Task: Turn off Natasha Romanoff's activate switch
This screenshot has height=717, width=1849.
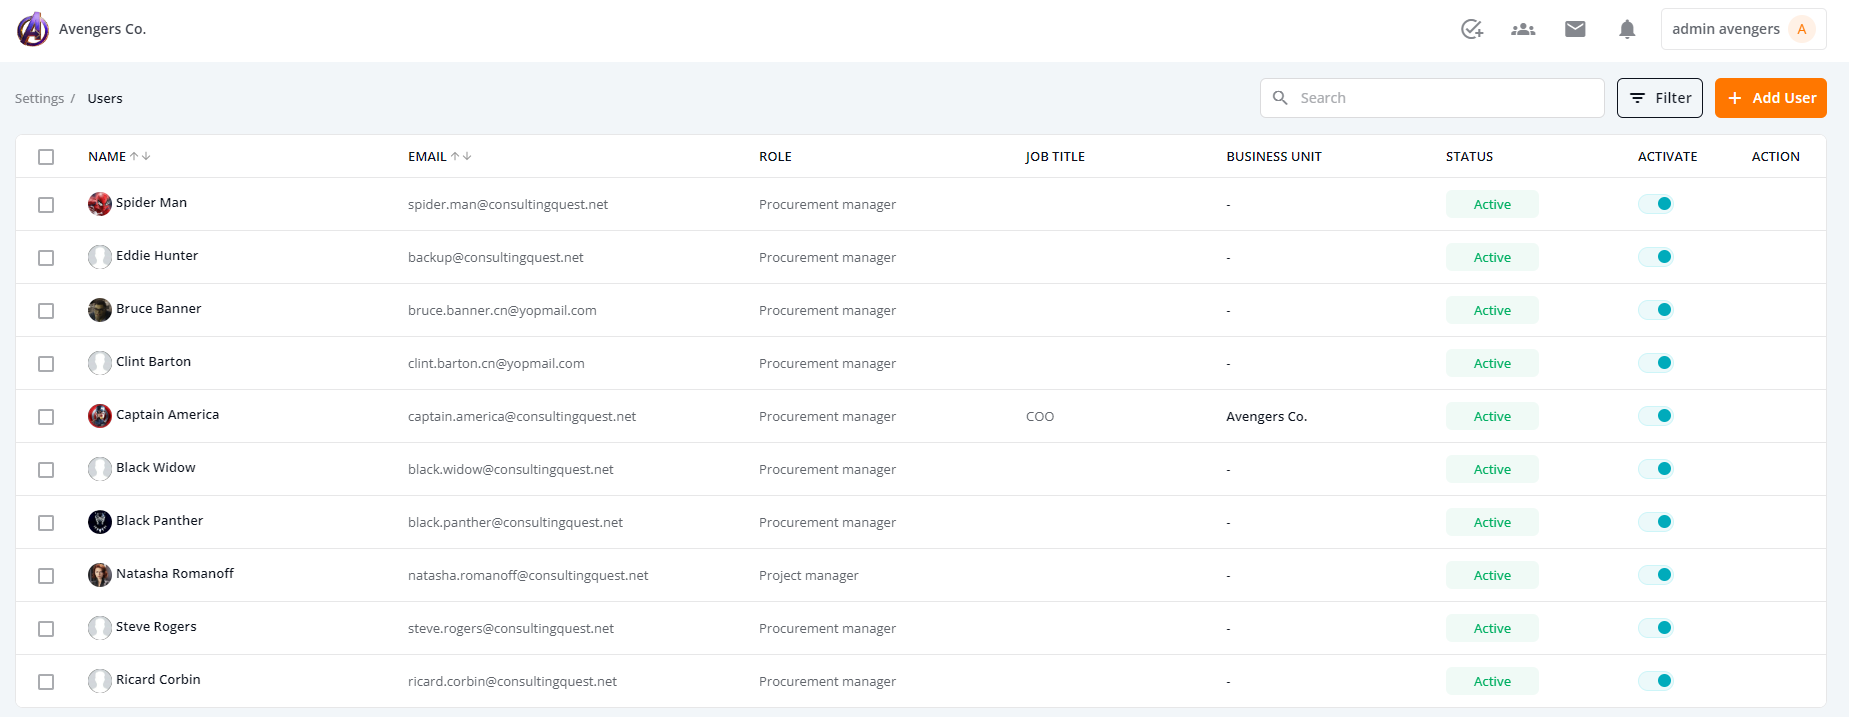Action: click(x=1656, y=575)
